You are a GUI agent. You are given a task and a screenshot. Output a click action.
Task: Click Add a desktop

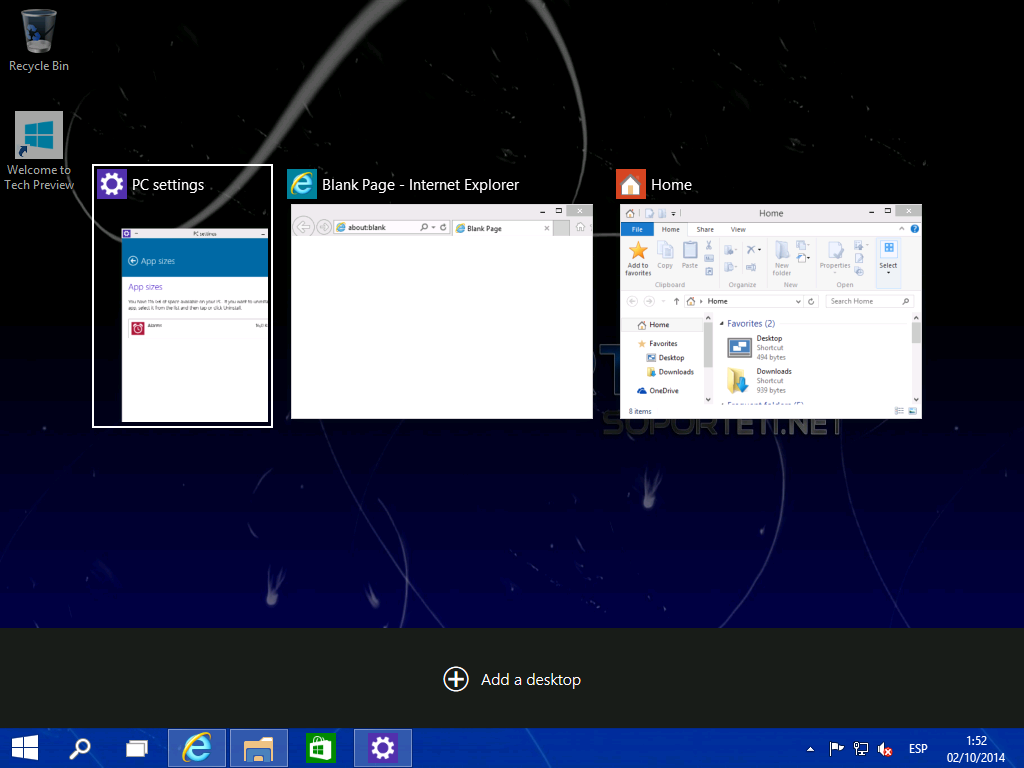pyautogui.click(x=512, y=679)
